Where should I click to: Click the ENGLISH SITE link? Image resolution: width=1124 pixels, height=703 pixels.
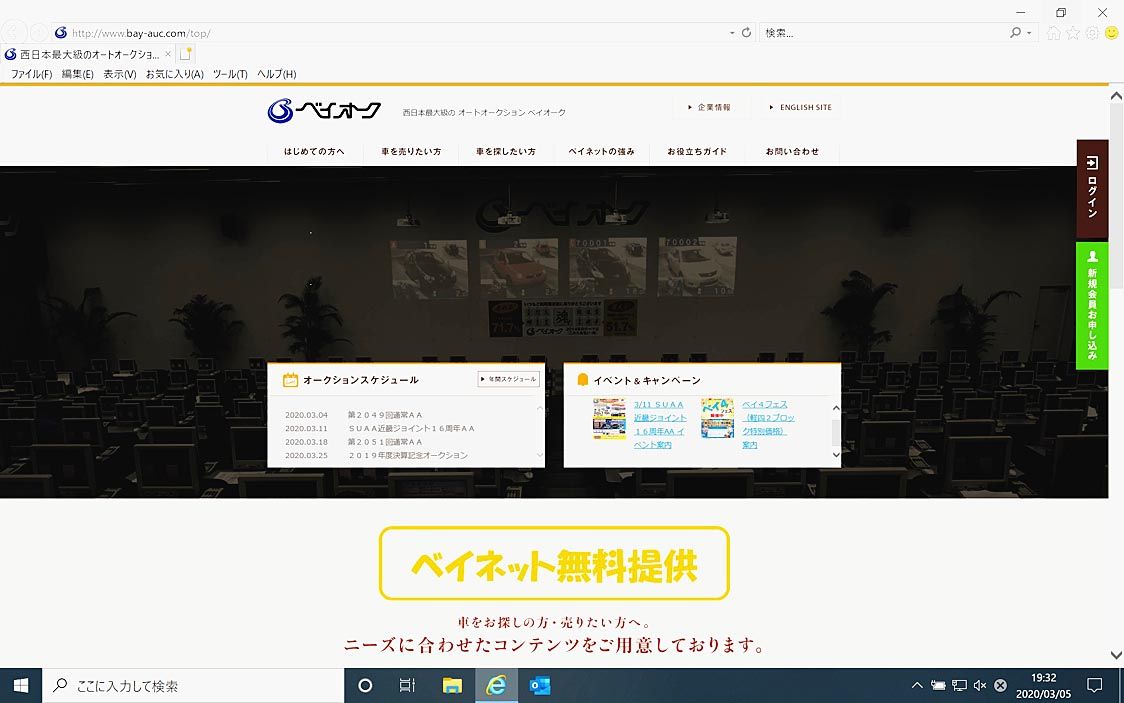(800, 108)
